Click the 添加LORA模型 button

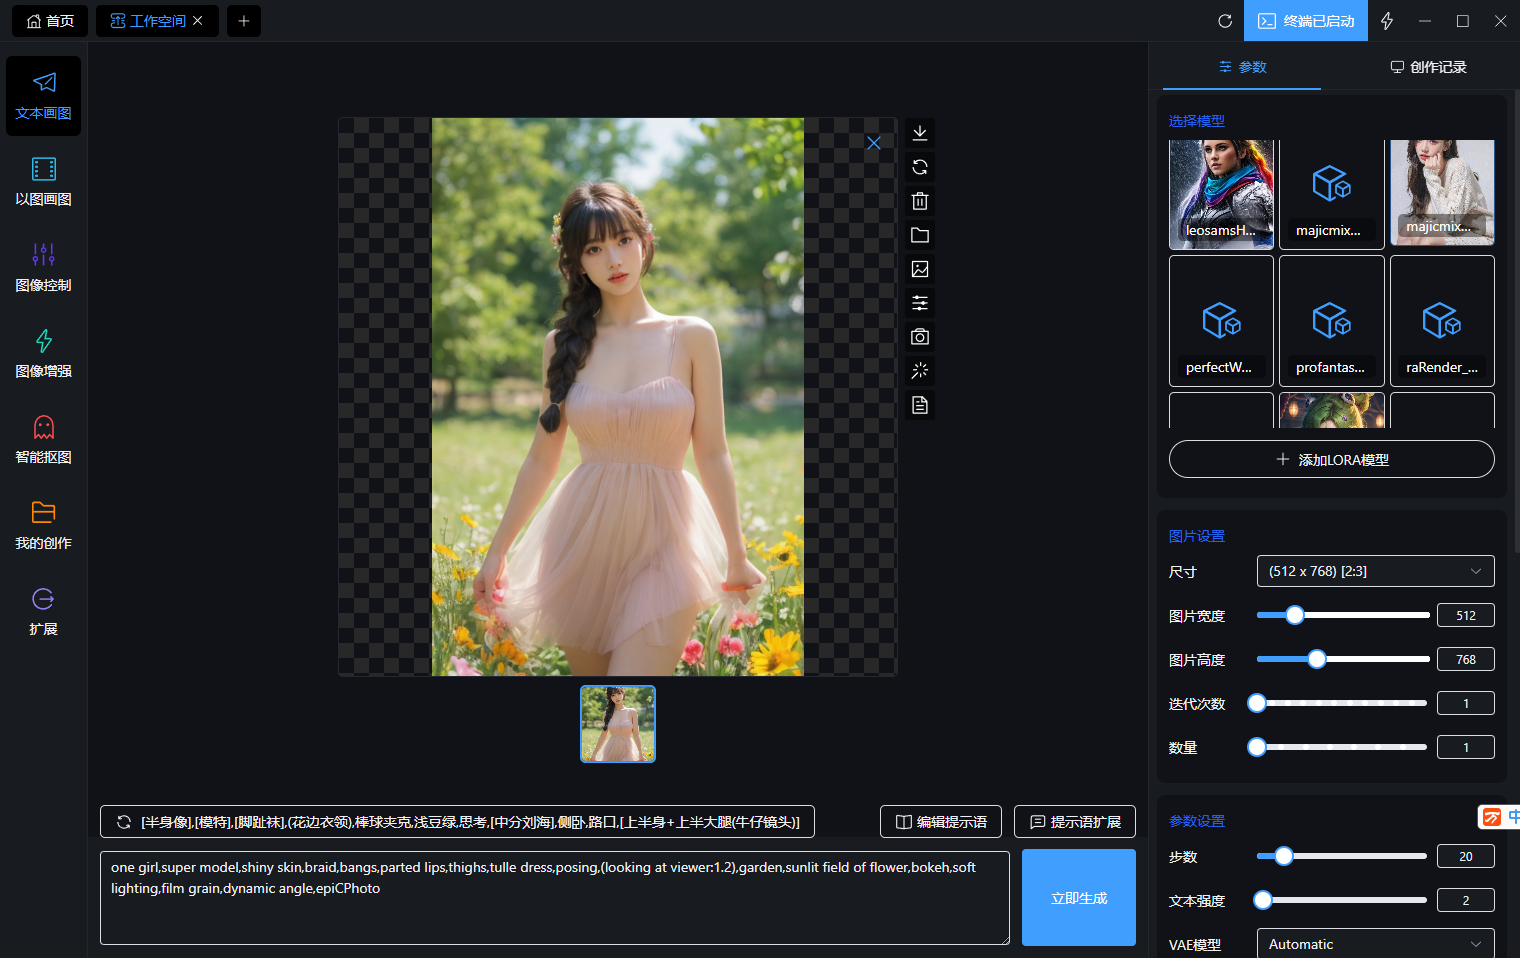(1331, 459)
